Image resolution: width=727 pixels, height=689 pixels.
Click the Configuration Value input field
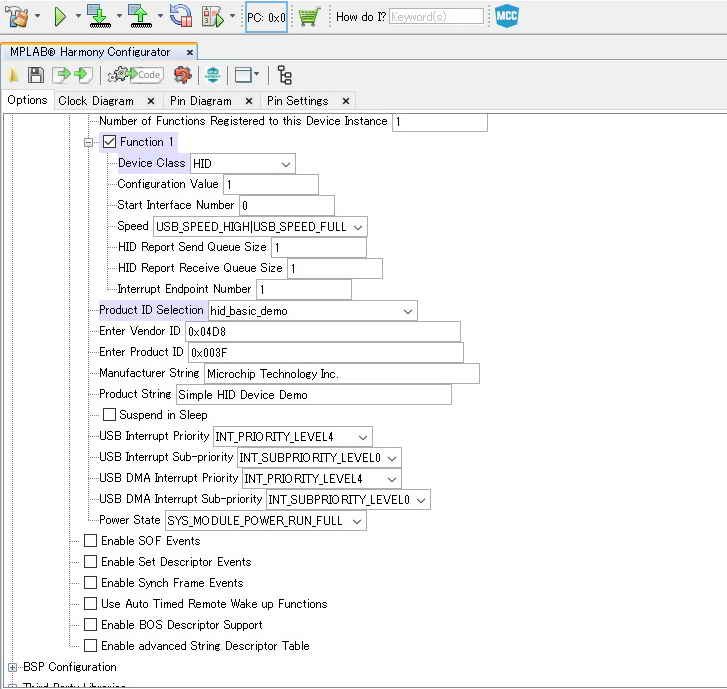click(x=271, y=185)
